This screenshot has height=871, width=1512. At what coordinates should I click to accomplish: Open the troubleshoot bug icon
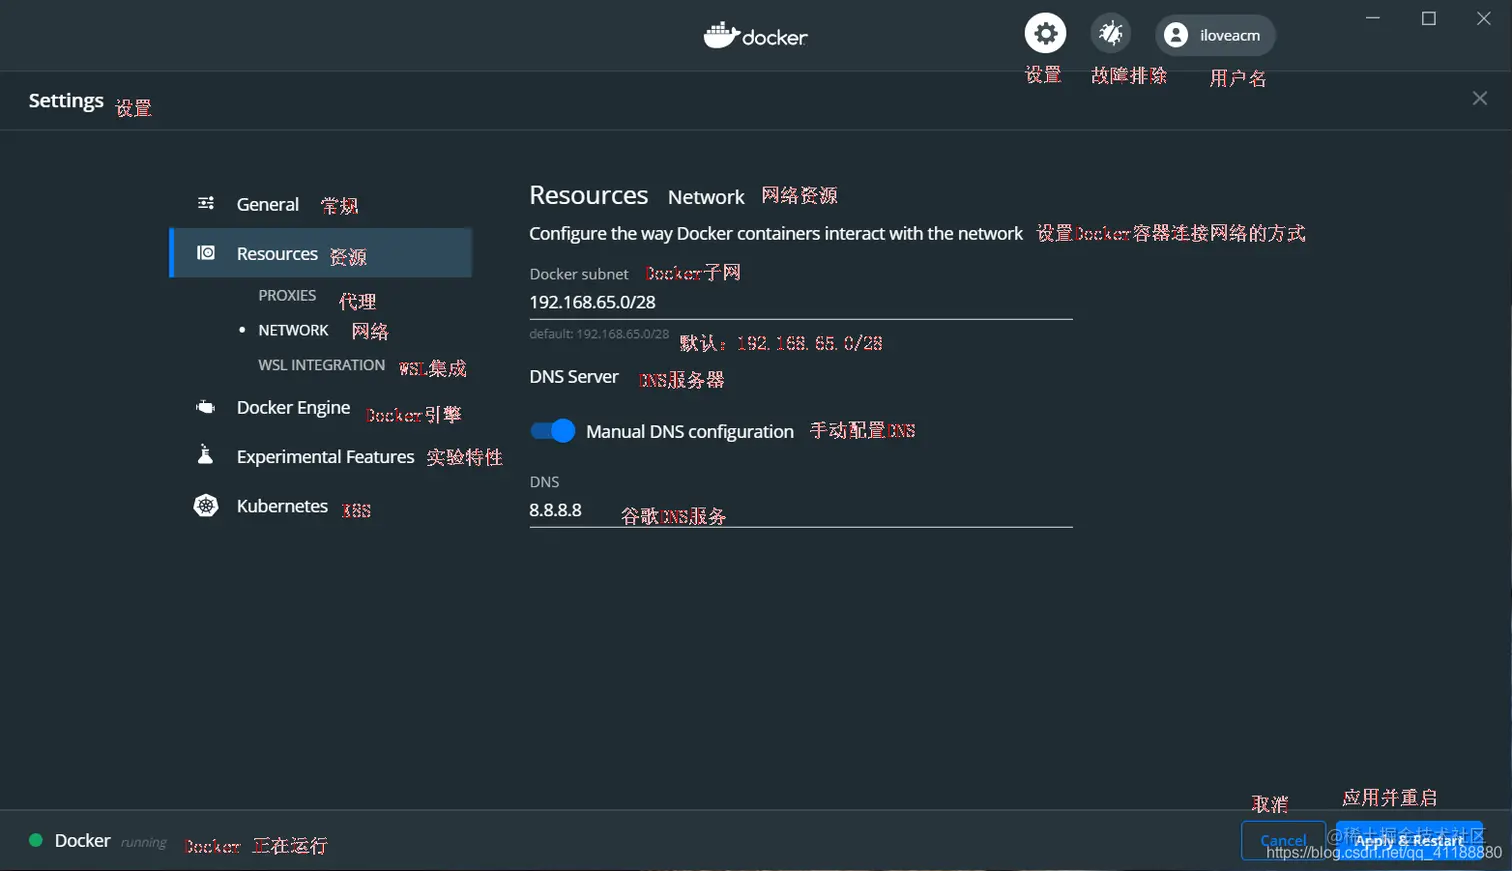pyautogui.click(x=1110, y=34)
